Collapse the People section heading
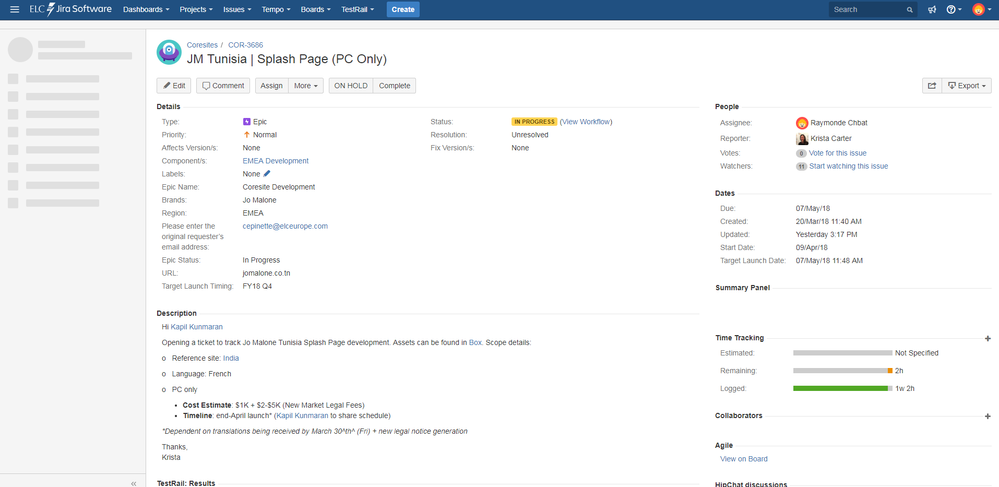This screenshot has width=999, height=487. [727, 106]
